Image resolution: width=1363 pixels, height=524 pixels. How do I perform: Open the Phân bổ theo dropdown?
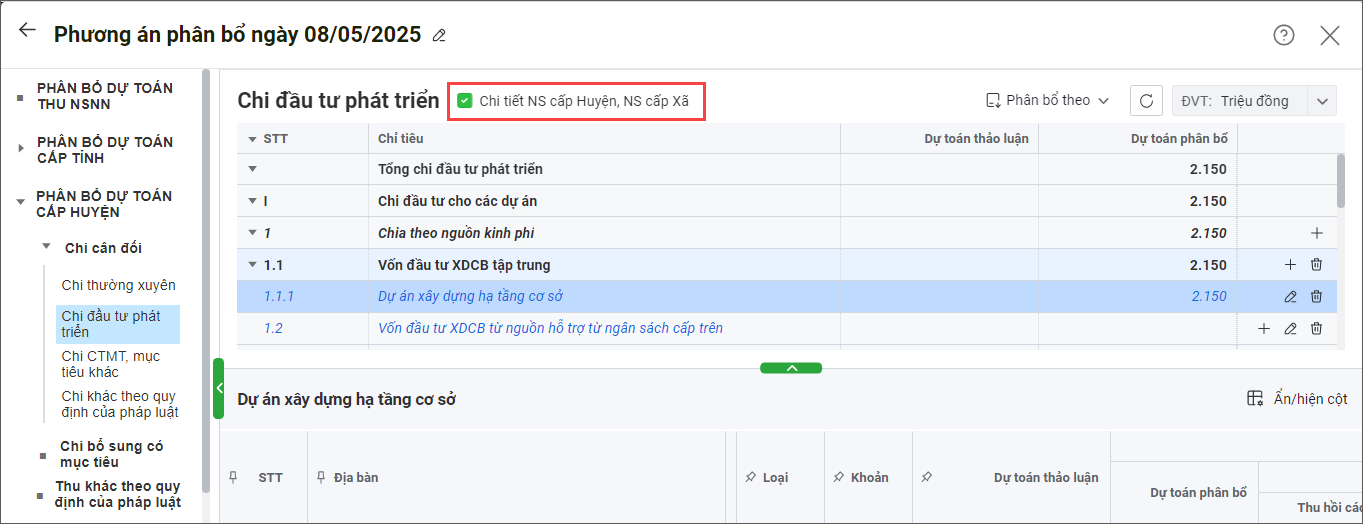[x=1048, y=101]
